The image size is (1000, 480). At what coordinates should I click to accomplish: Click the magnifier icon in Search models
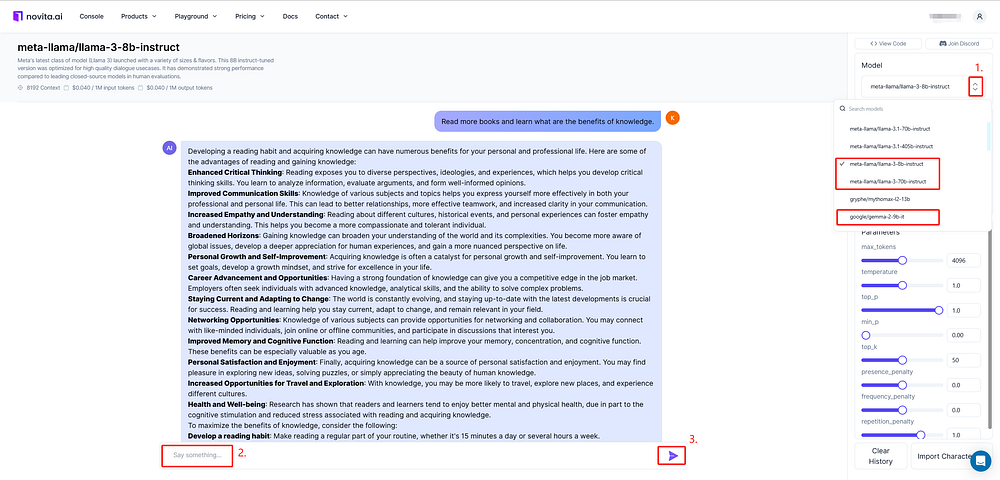pyautogui.click(x=842, y=109)
